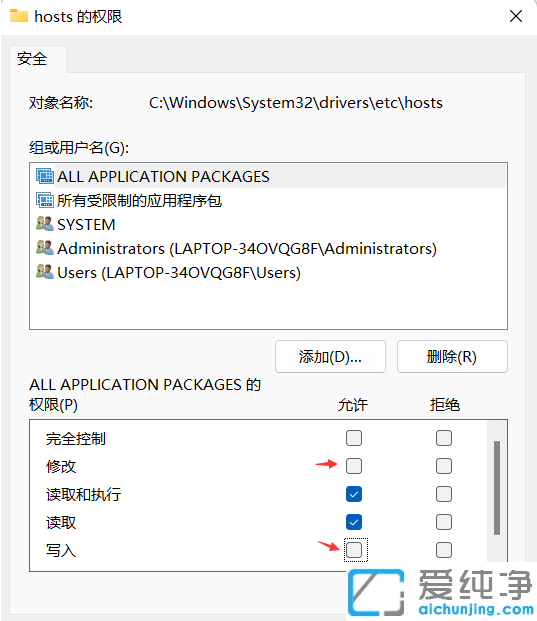Deny 完全控制 permission
This screenshot has height=621, width=537.
tap(444, 438)
